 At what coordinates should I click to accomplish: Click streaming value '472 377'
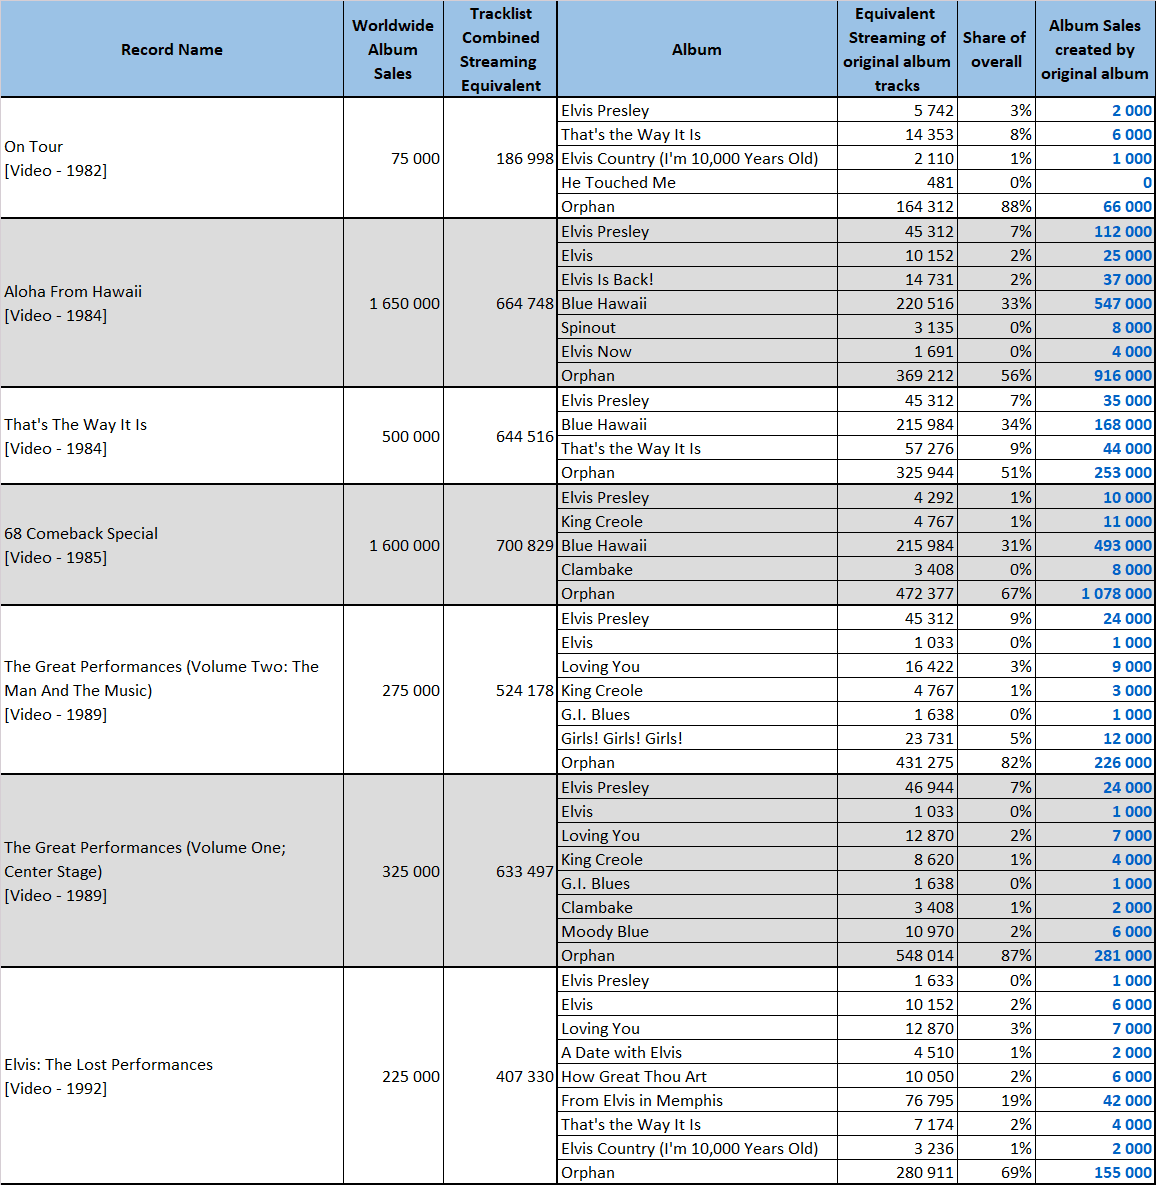(925, 593)
